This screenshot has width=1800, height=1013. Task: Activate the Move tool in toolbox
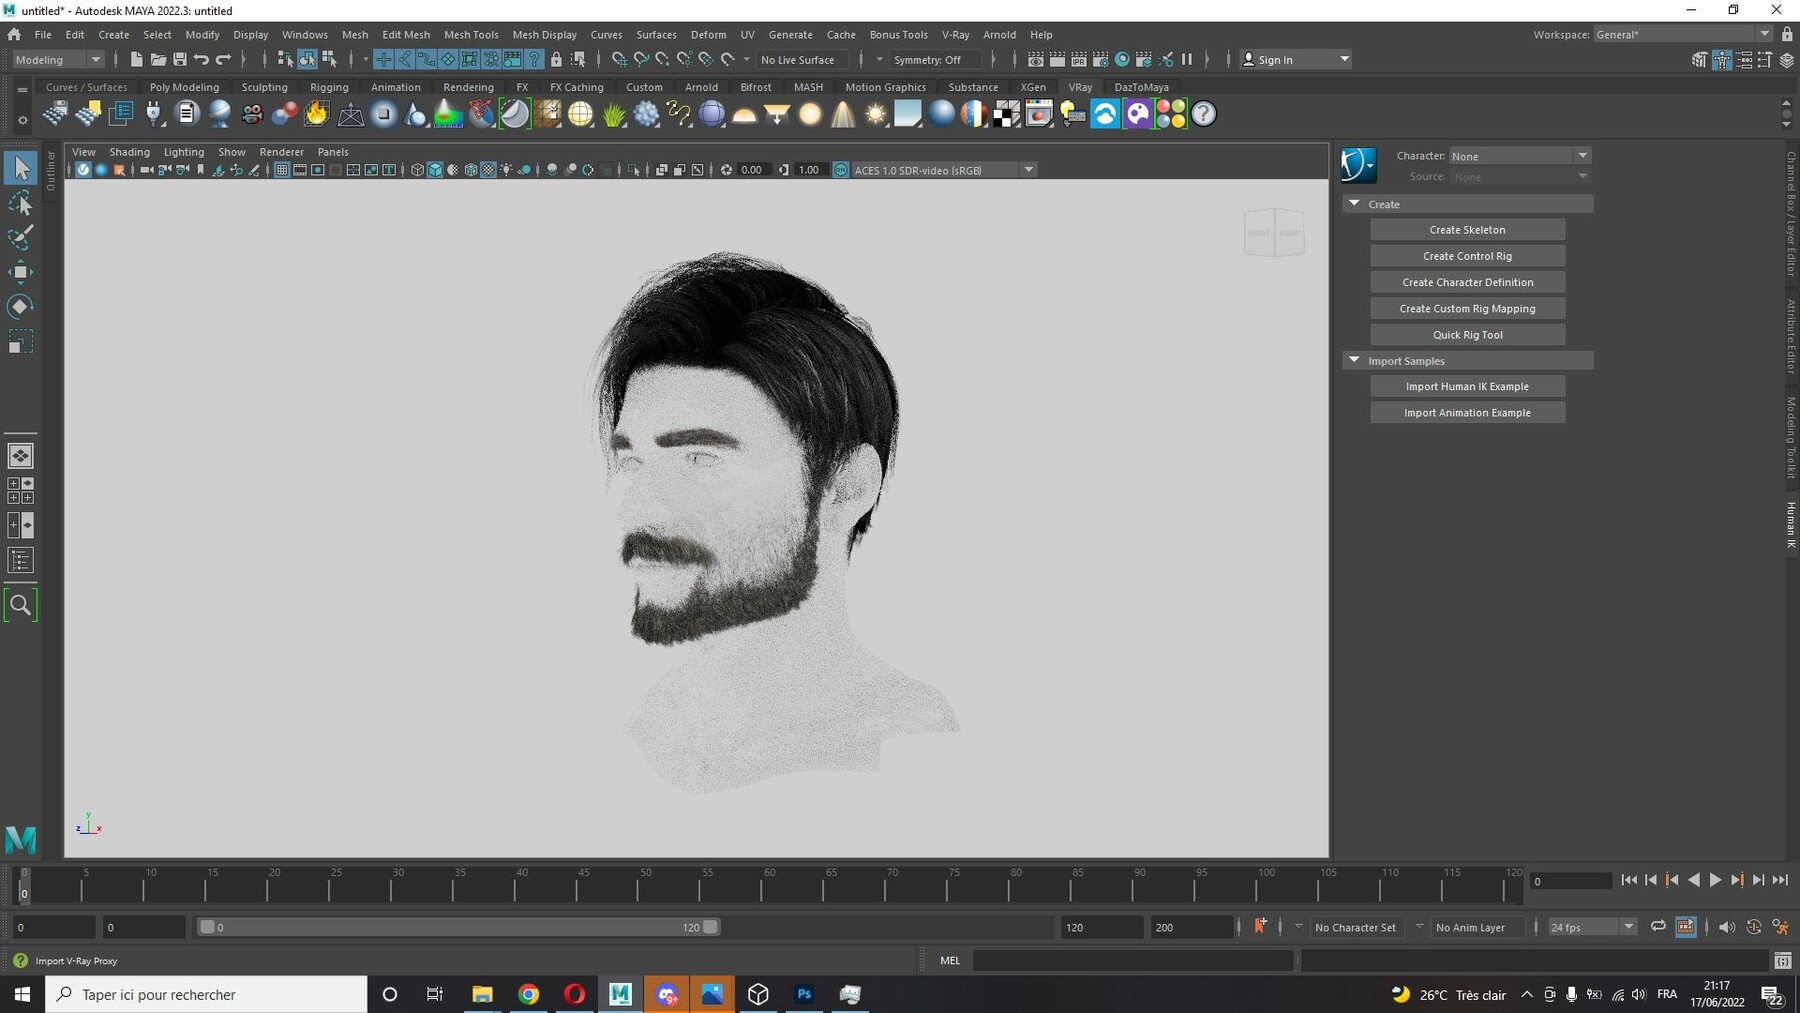coord(20,272)
